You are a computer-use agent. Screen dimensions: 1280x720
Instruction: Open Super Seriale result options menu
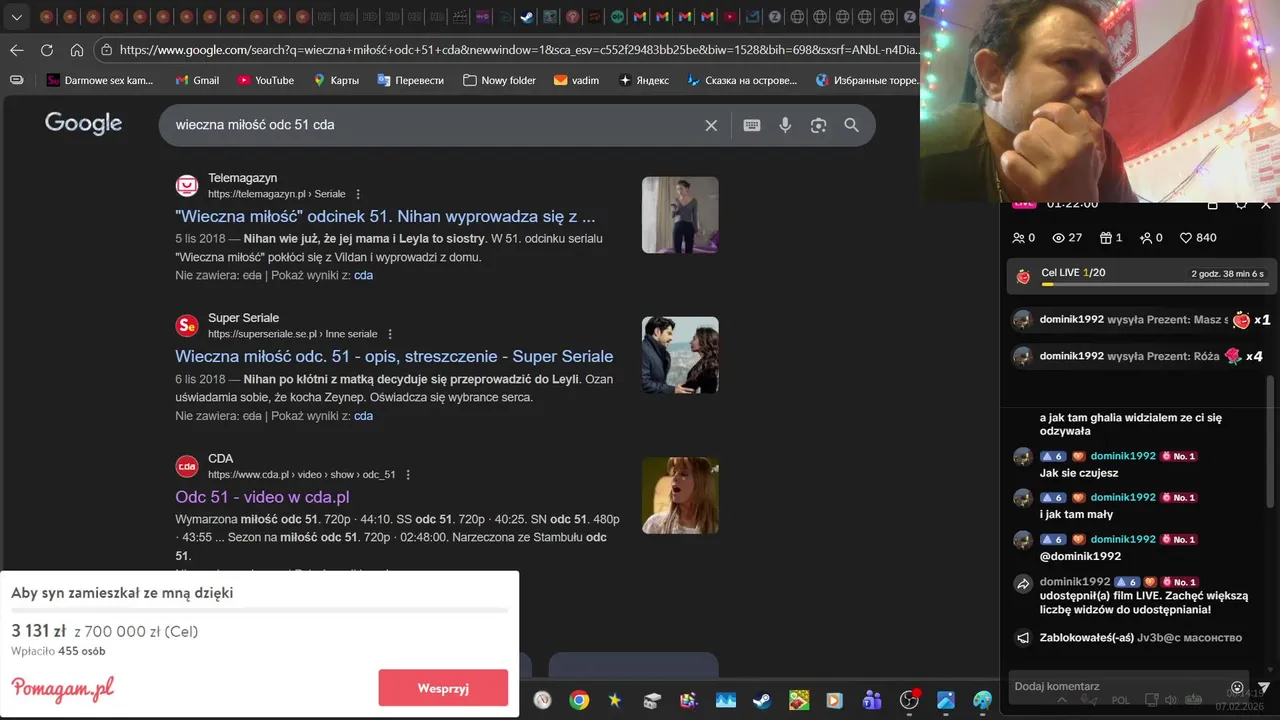coord(390,334)
